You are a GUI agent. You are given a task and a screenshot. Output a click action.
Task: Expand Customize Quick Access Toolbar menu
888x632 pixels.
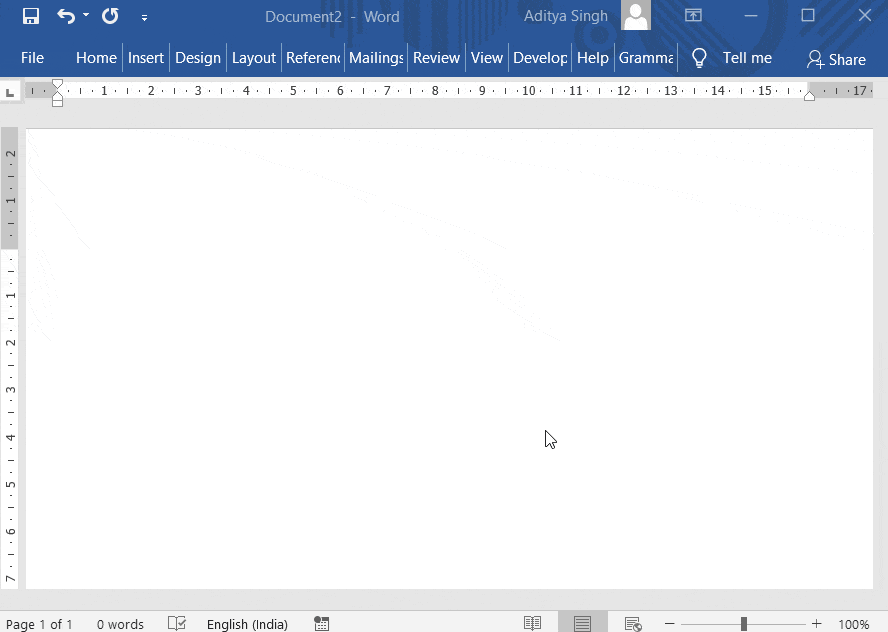(x=144, y=17)
